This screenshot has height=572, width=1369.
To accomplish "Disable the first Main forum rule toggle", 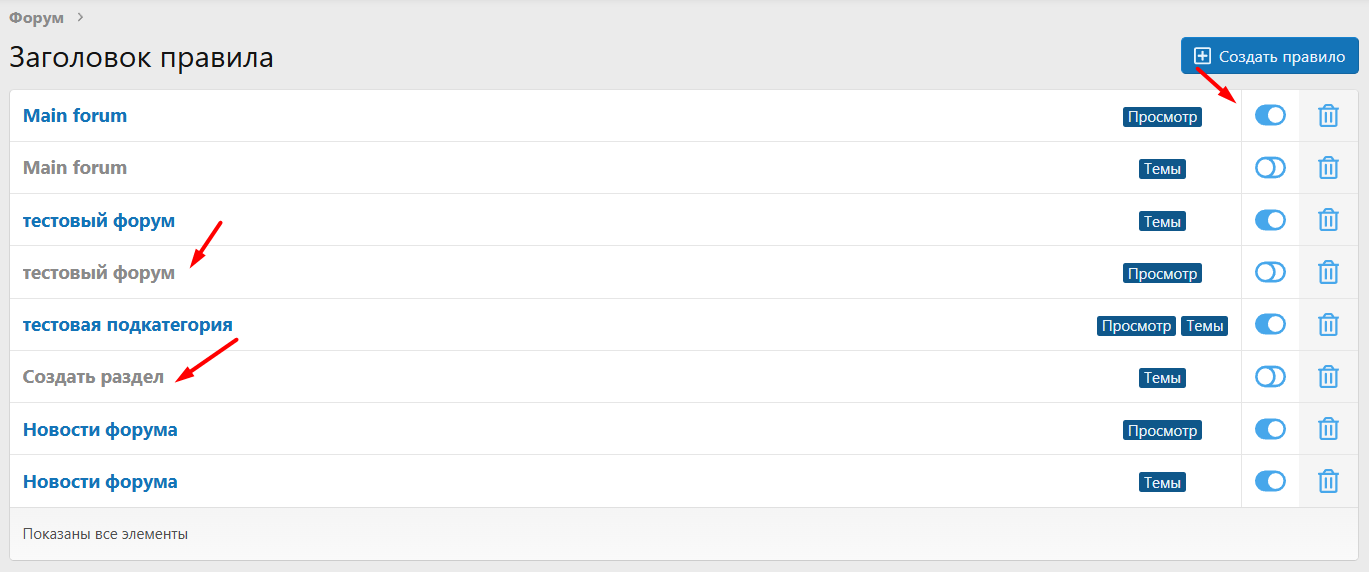I will [x=1270, y=116].
